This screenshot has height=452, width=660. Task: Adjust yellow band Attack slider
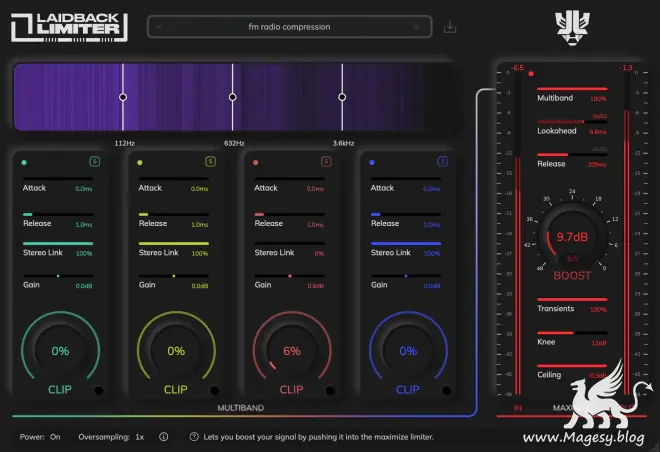pyautogui.click(x=174, y=179)
